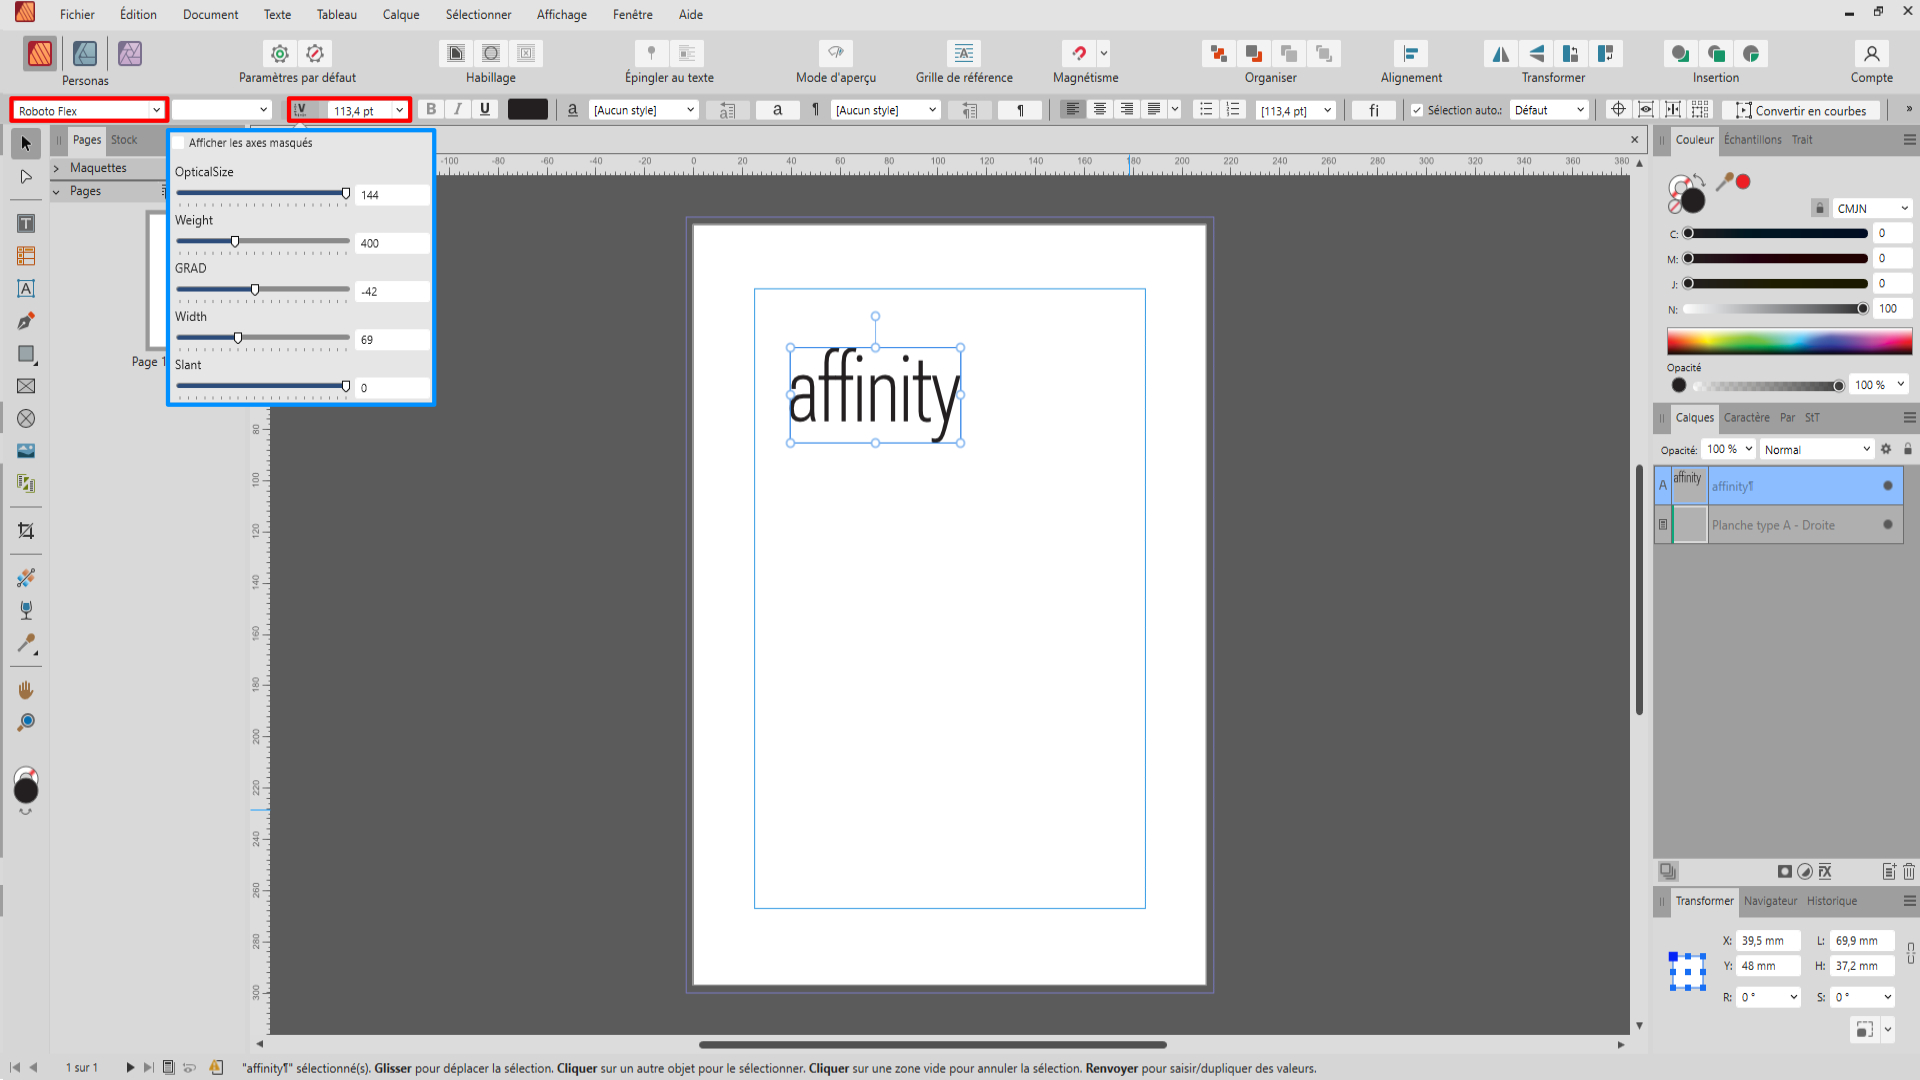Toggle visibility of affinity text layer
This screenshot has height=1080, width=1920.
point(1888,486)
